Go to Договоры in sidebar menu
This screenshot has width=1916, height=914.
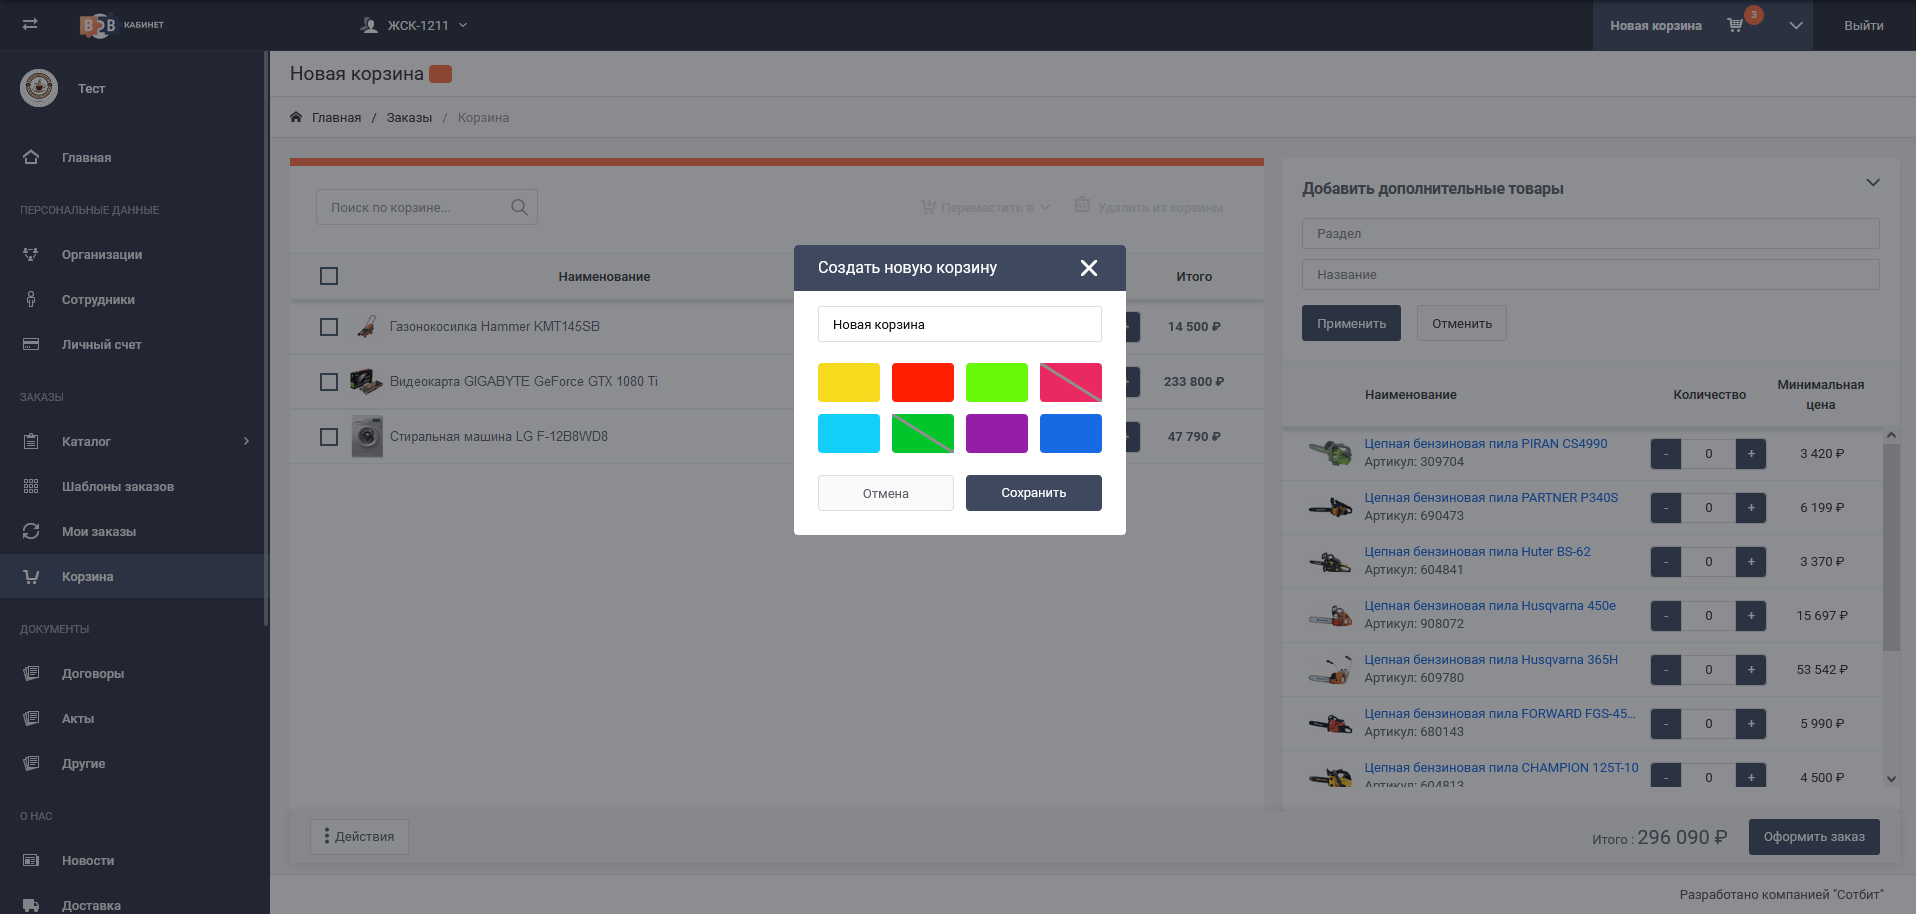(92, 674)
